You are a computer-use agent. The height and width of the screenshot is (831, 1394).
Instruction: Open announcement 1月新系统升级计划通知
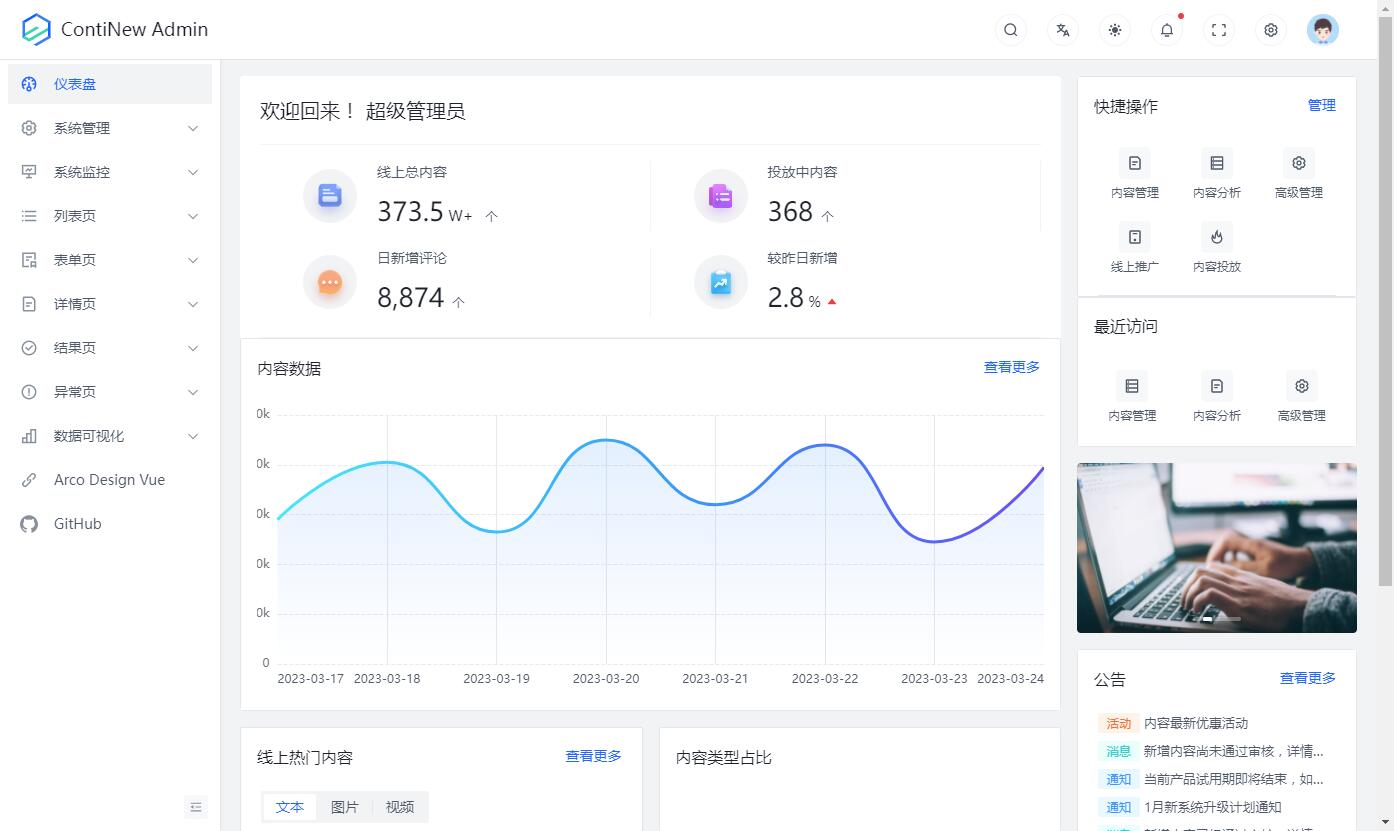coord(1212,807)
